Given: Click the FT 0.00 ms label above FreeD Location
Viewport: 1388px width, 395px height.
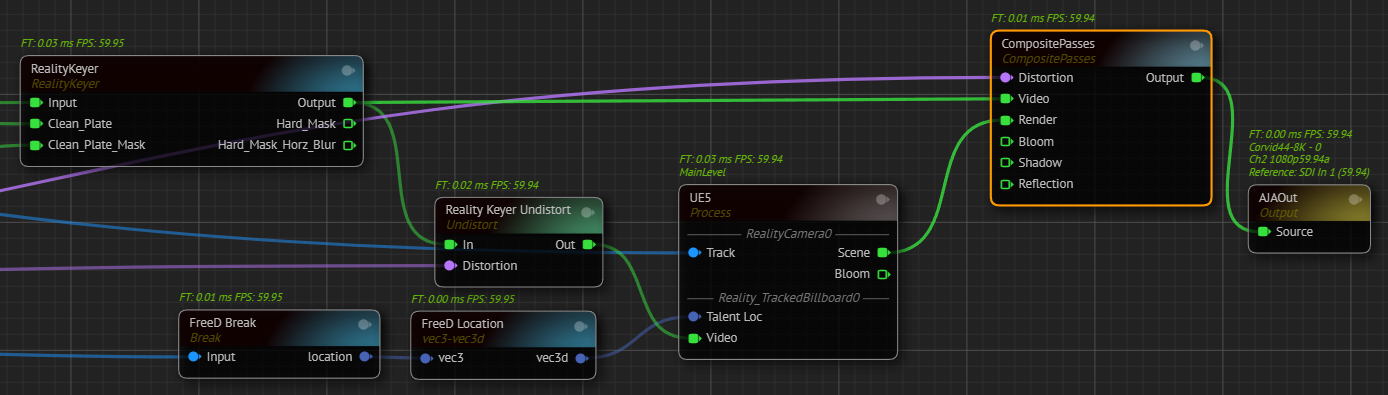Looking at the screenshot, I should [x=463, y=299].
